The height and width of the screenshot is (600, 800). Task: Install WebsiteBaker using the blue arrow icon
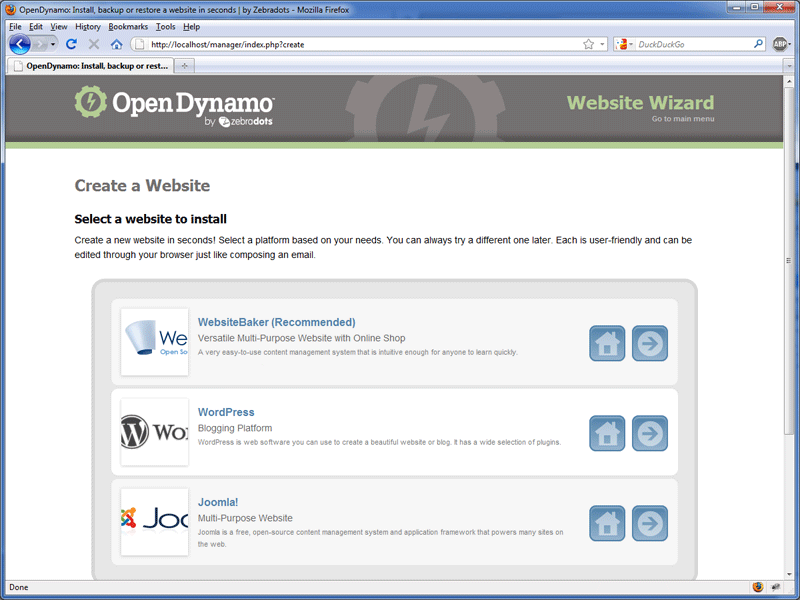pyautogui.click(x=650, y=343)
